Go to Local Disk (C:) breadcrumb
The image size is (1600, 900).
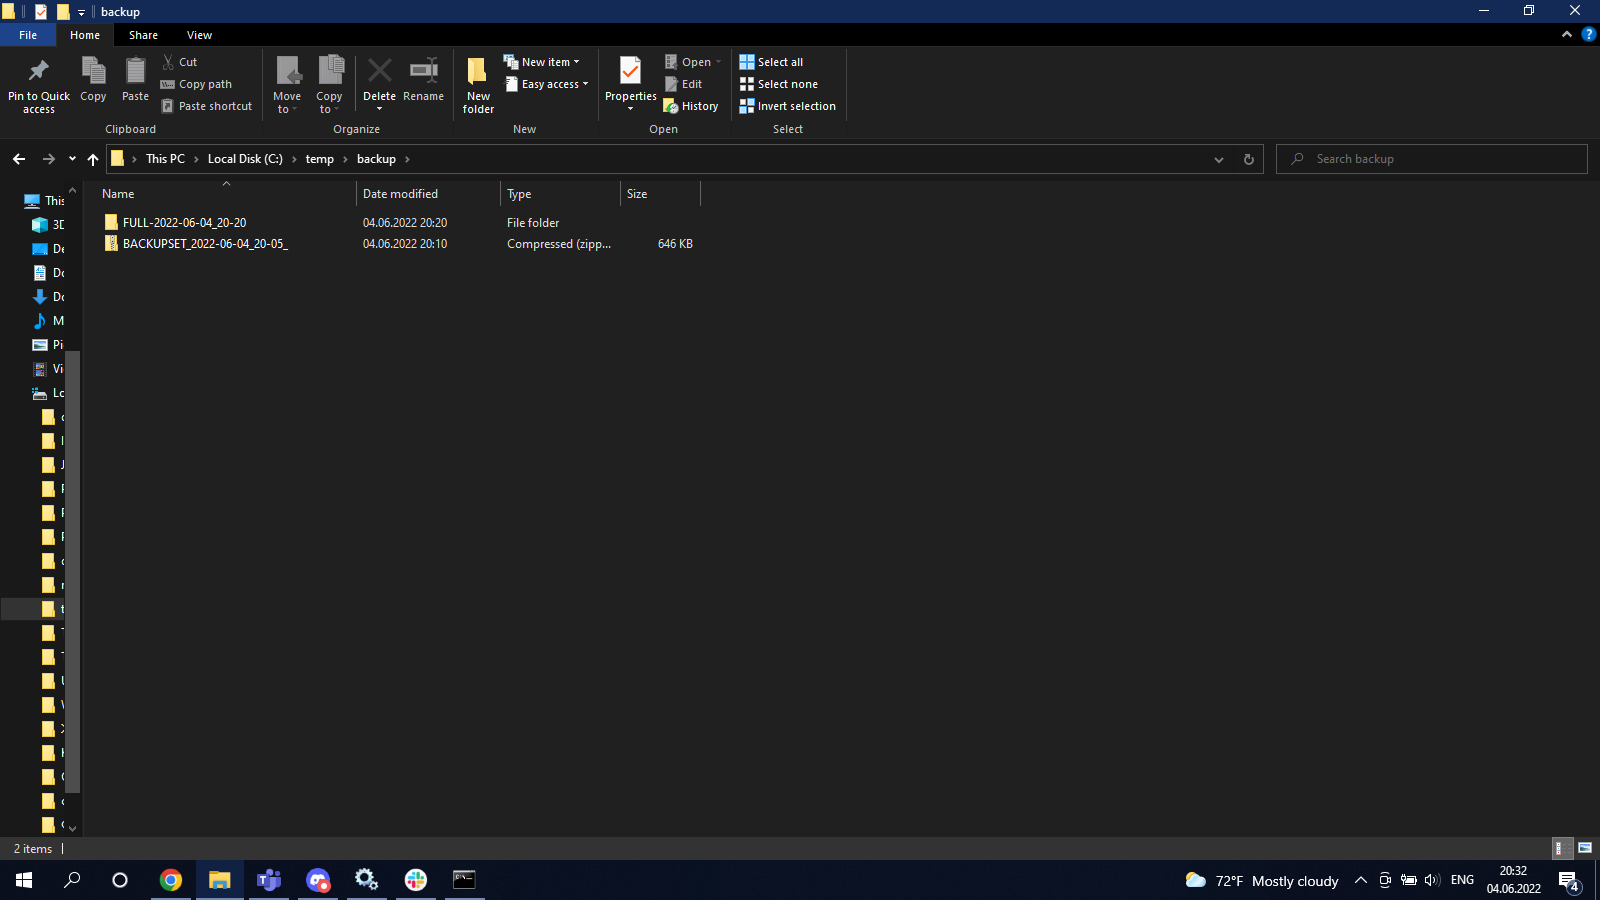click(x=245, y=159)
